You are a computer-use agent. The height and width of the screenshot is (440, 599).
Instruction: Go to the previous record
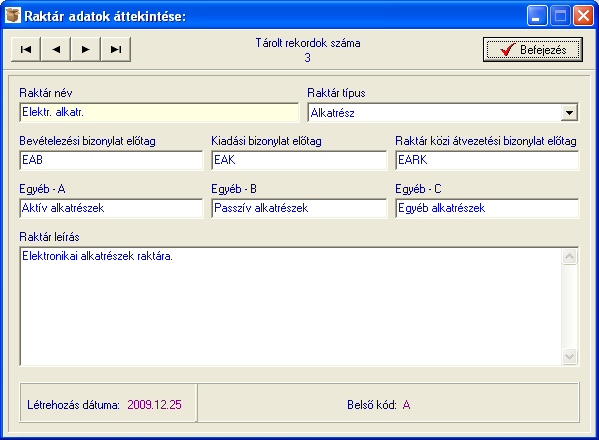point(56,49)
